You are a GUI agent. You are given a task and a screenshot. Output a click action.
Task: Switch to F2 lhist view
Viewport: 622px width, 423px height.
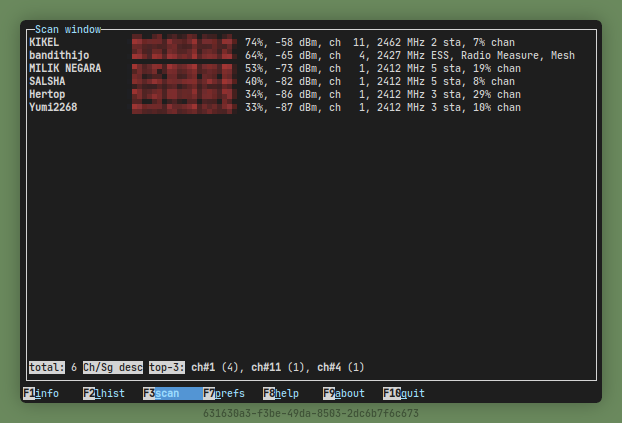pyautogui.click(x=104, y=394)
